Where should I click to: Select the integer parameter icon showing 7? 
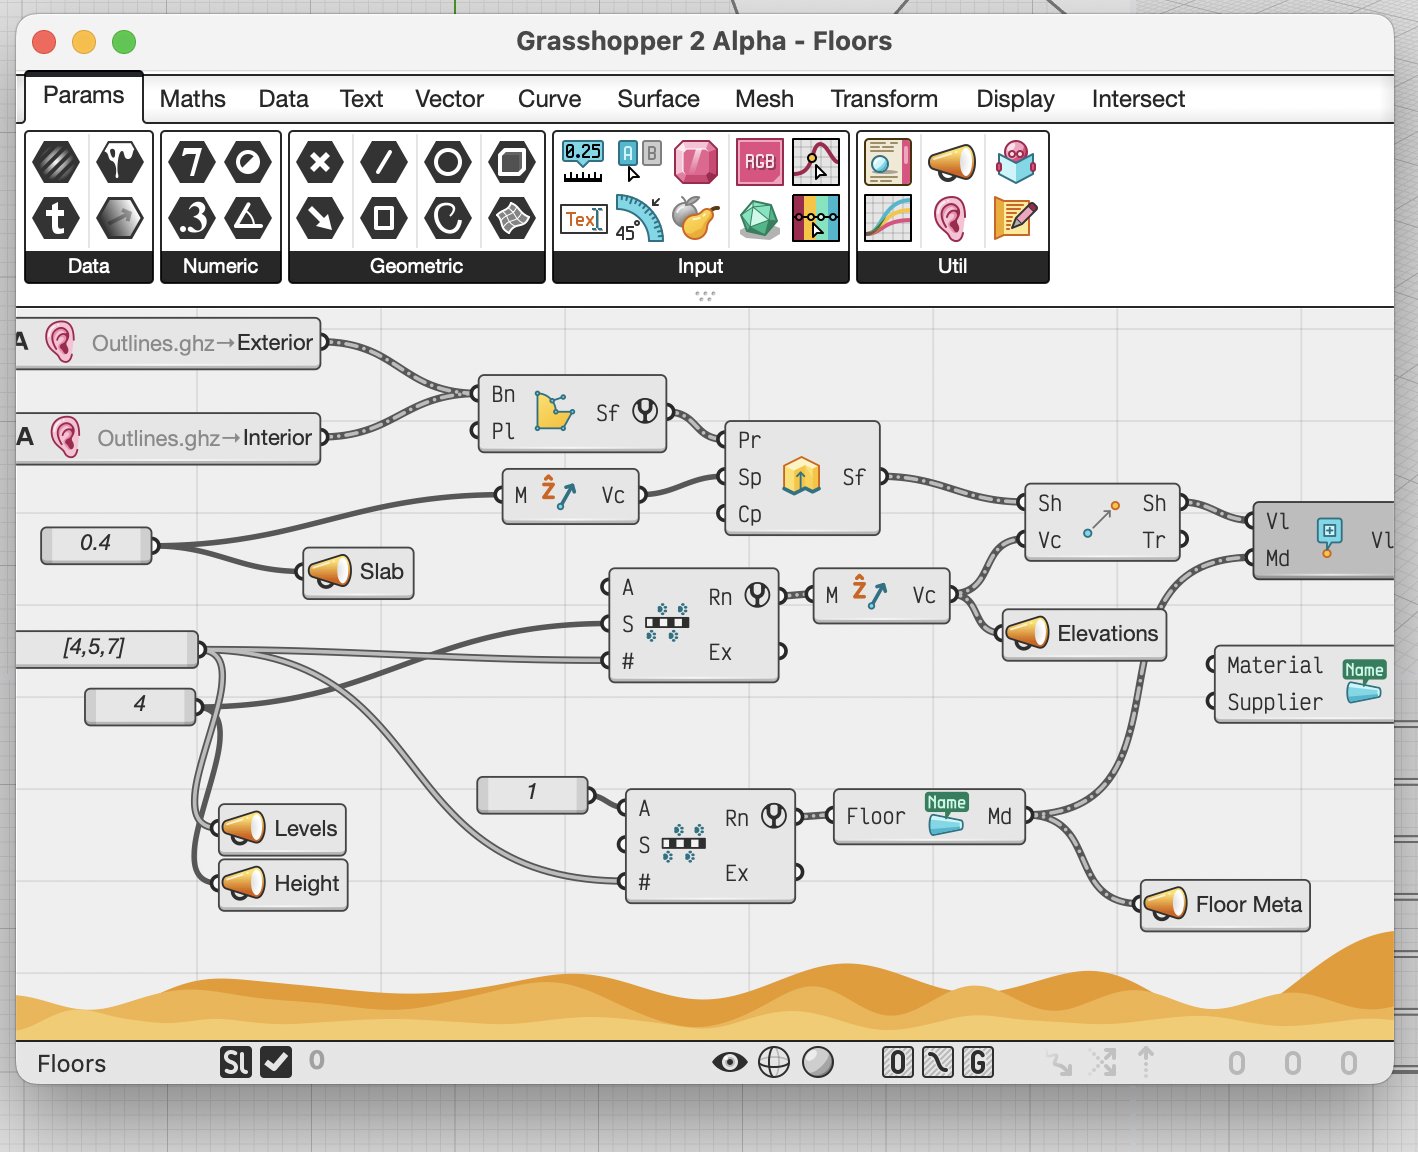pos(191,162)
